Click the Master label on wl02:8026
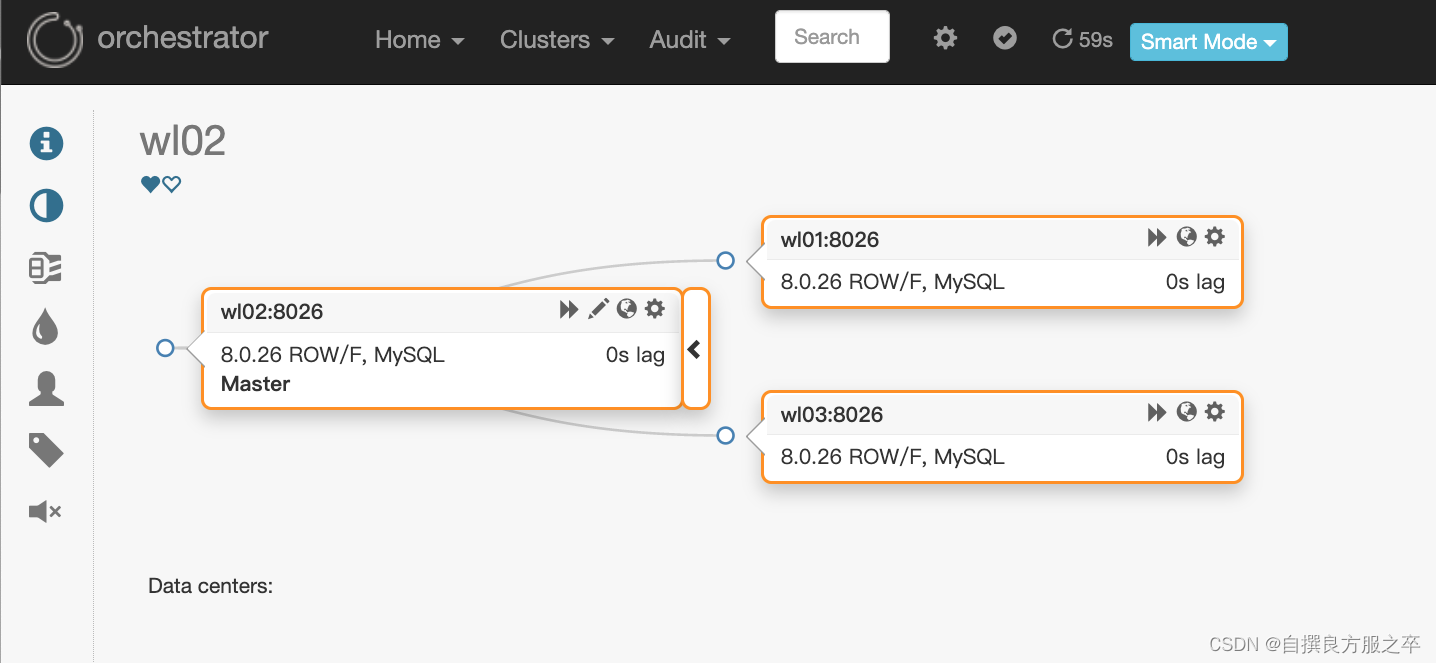Screen dimensions: 1436x663 255,384
